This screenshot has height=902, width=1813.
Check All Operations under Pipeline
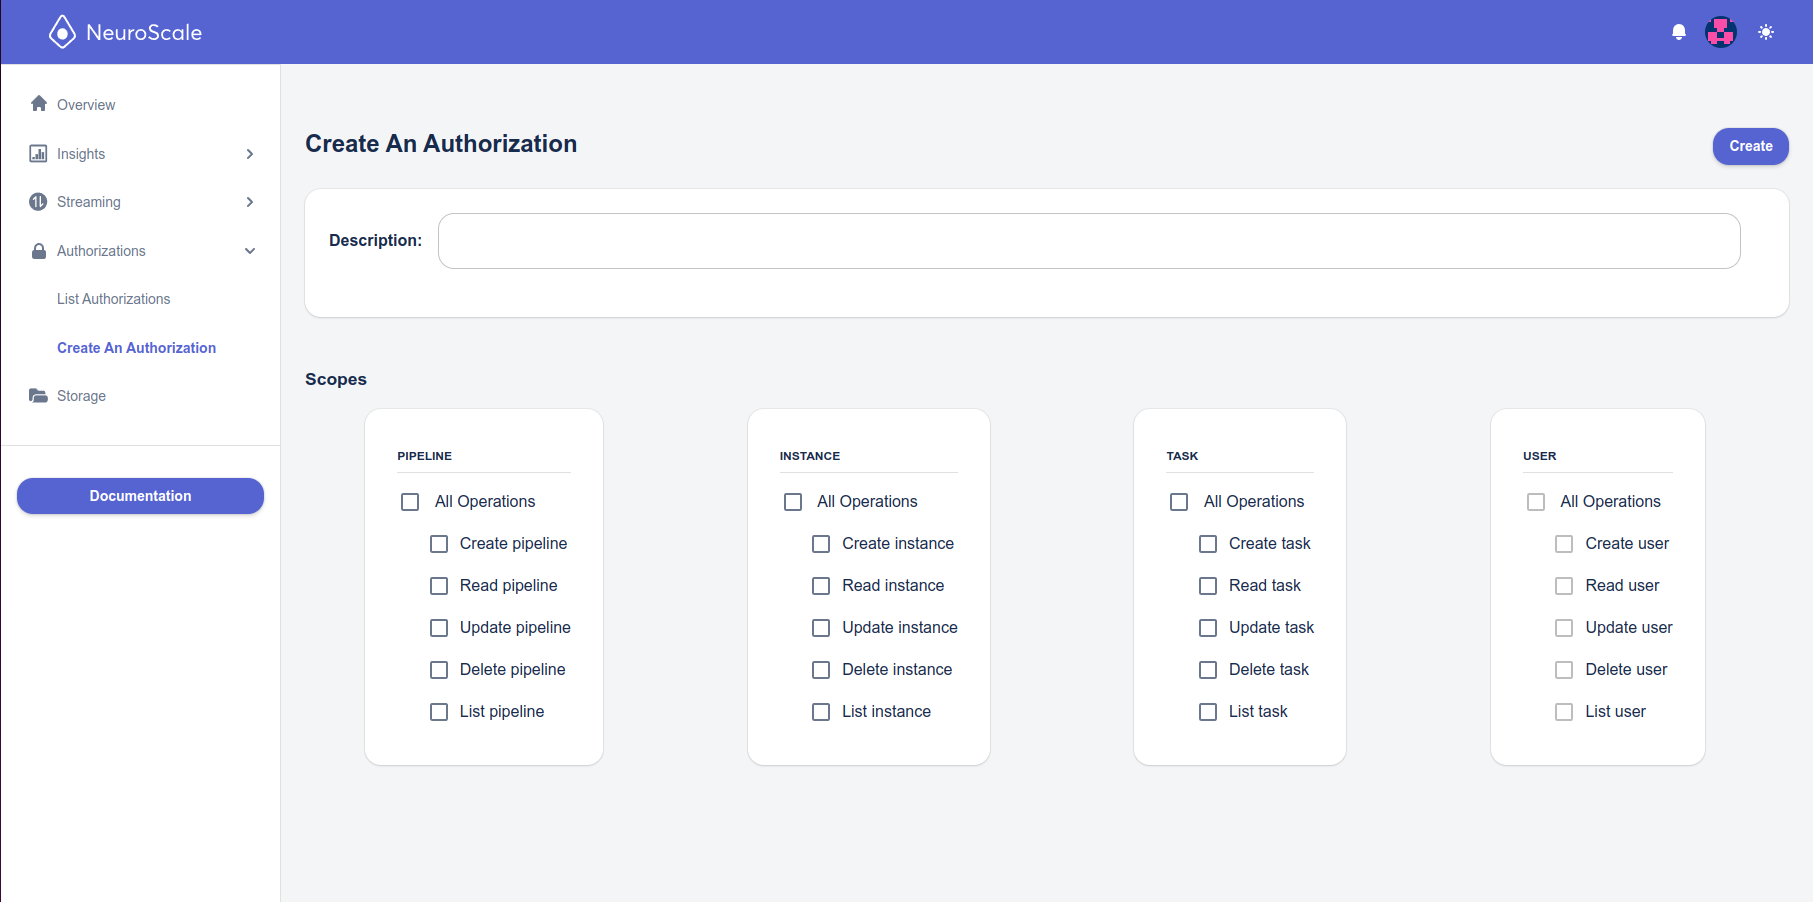[410, 502]
